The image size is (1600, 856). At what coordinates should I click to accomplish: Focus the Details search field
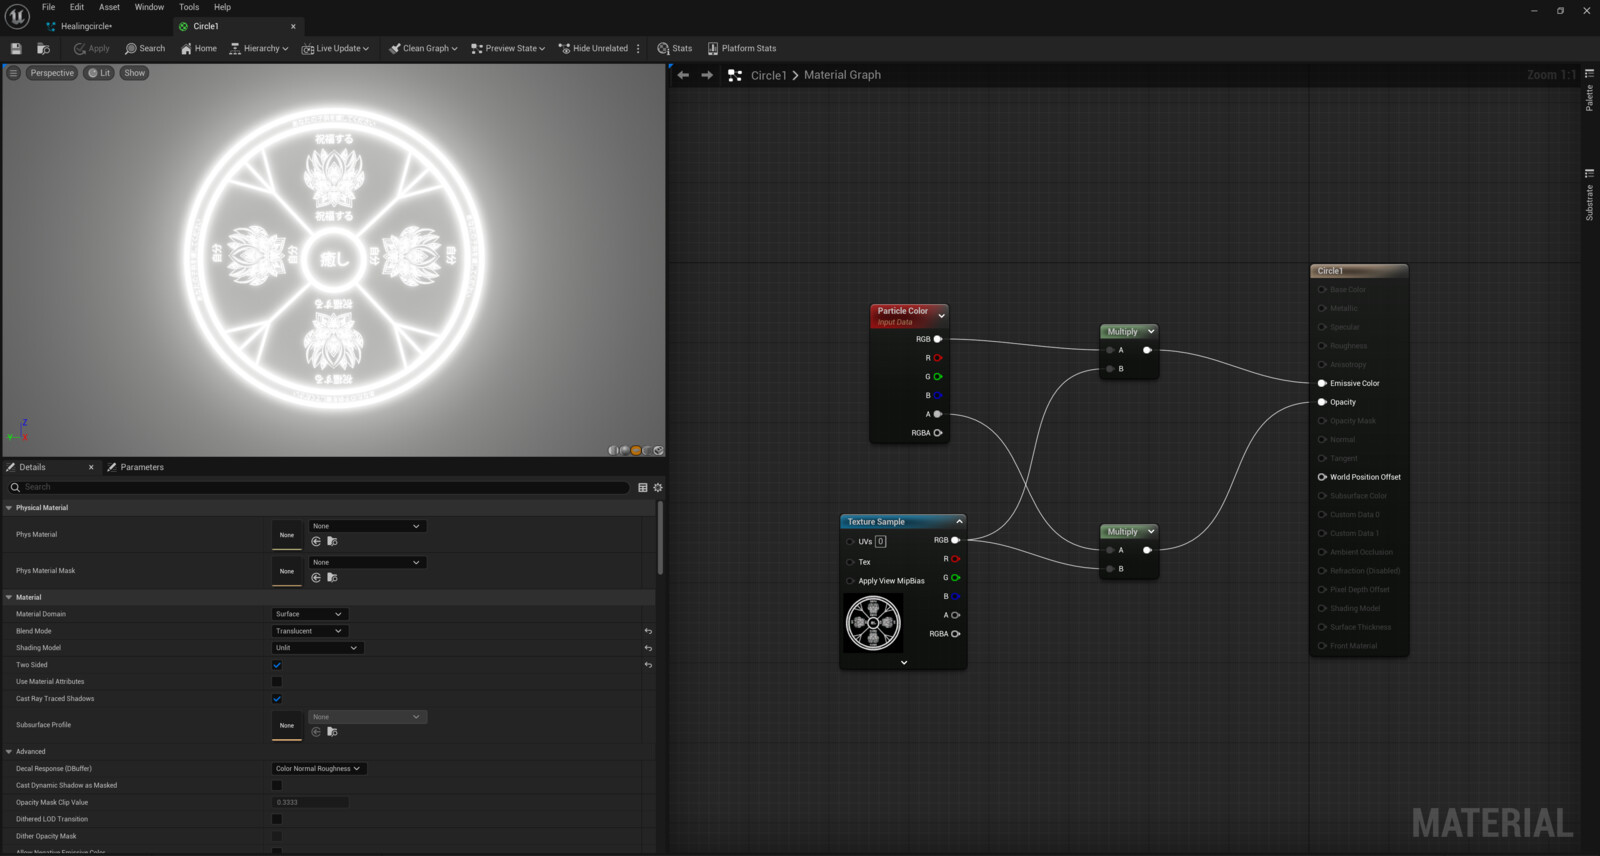point(319,487)
